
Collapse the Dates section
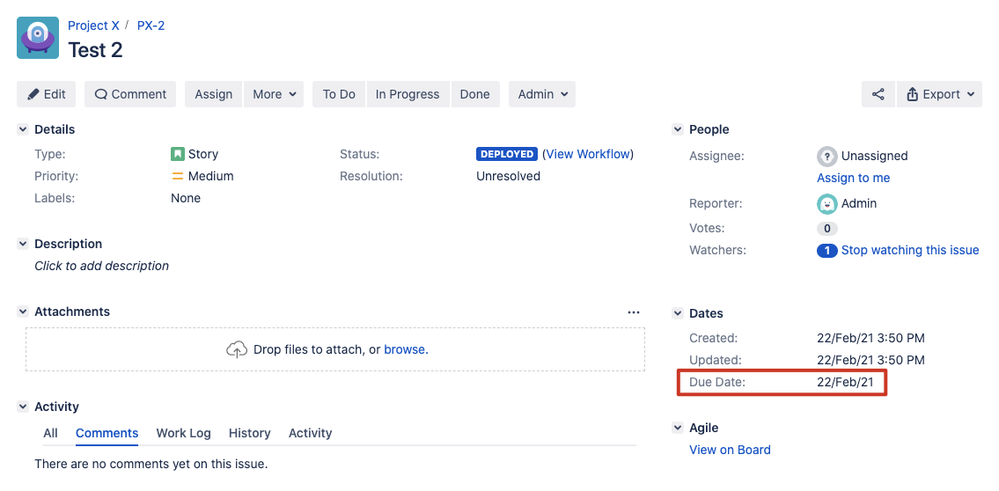click(x=678, y=313)
